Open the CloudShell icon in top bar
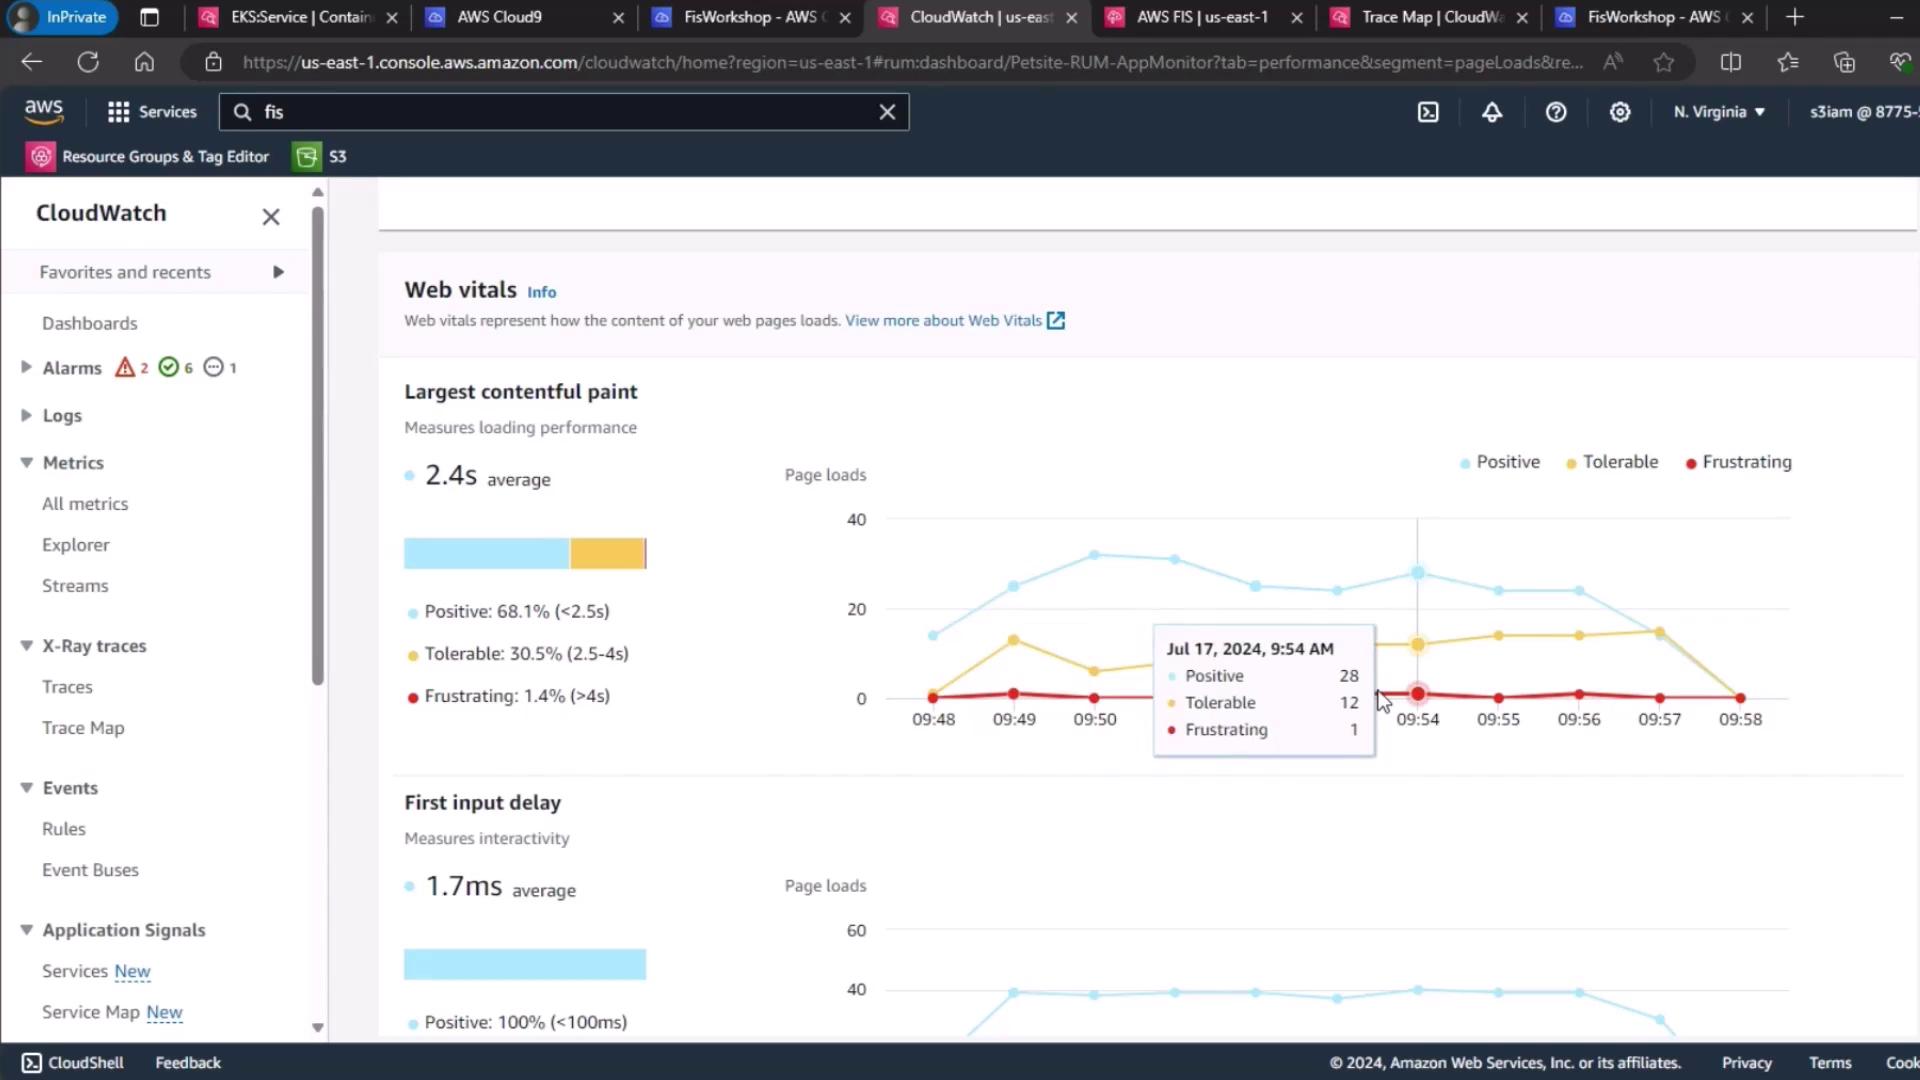Image resolution: width=1920 pixels, height=1080 pixels. (1428, 112)
